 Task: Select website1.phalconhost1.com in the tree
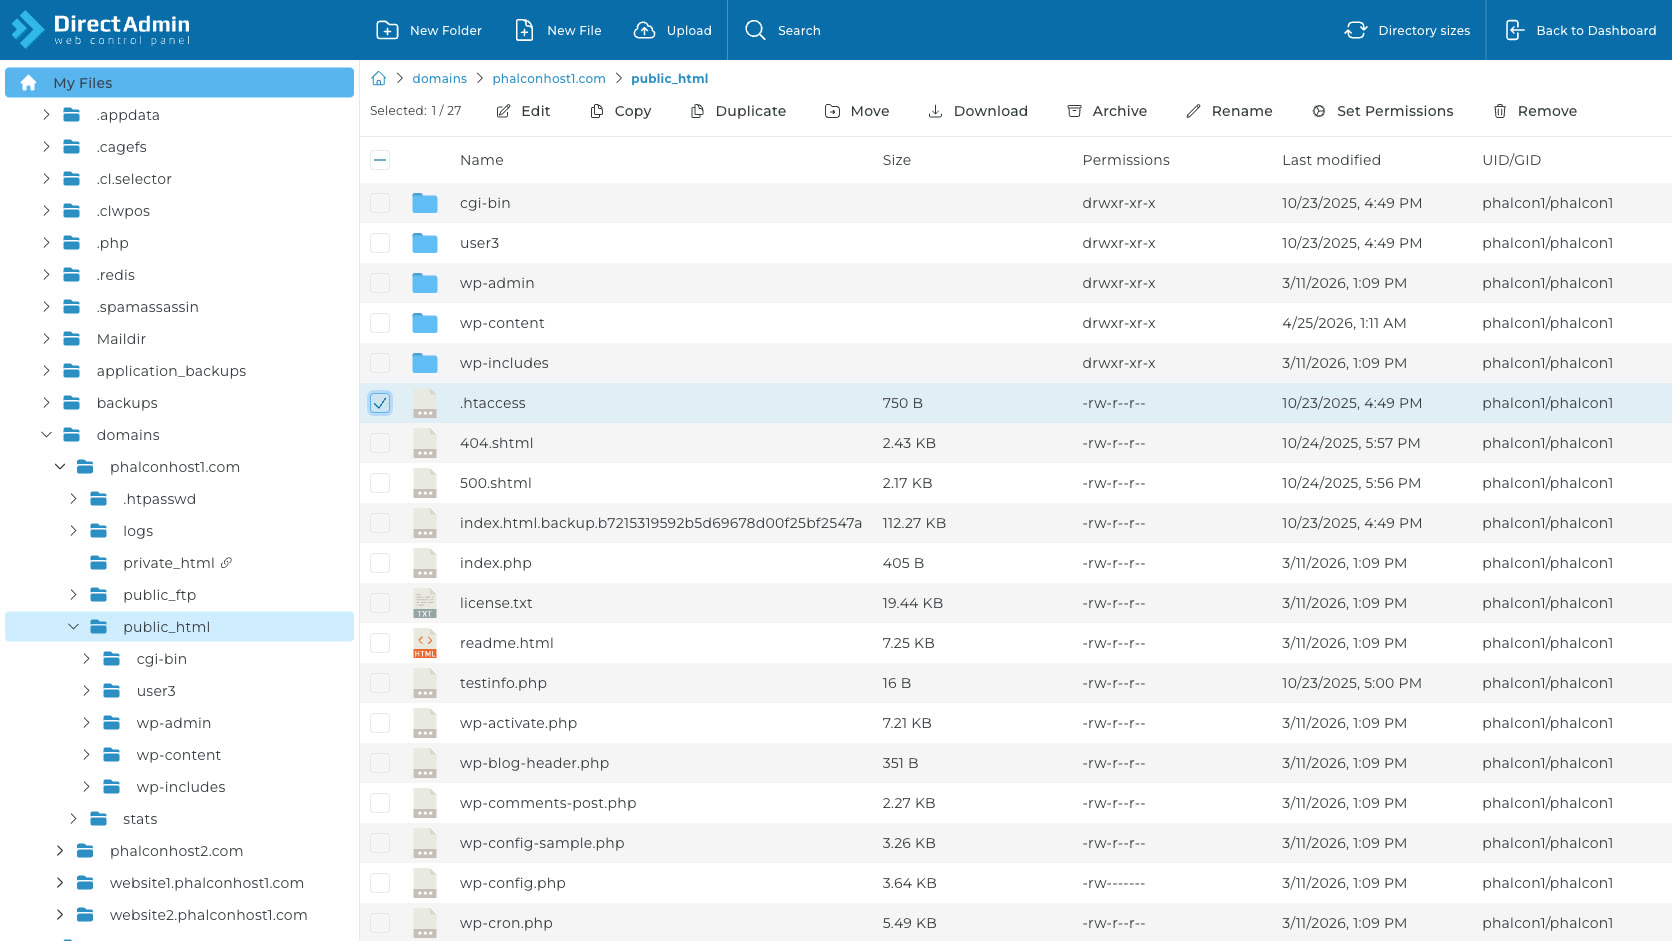pyautogui.click(x=207, y=883)
